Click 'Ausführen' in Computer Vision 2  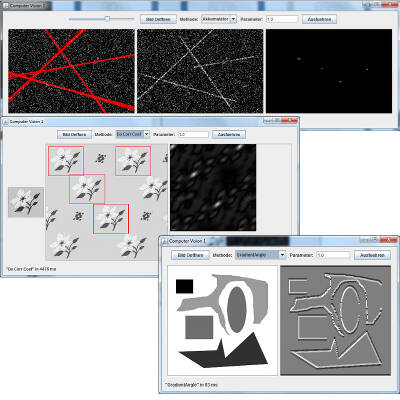[x=229, y=135]
